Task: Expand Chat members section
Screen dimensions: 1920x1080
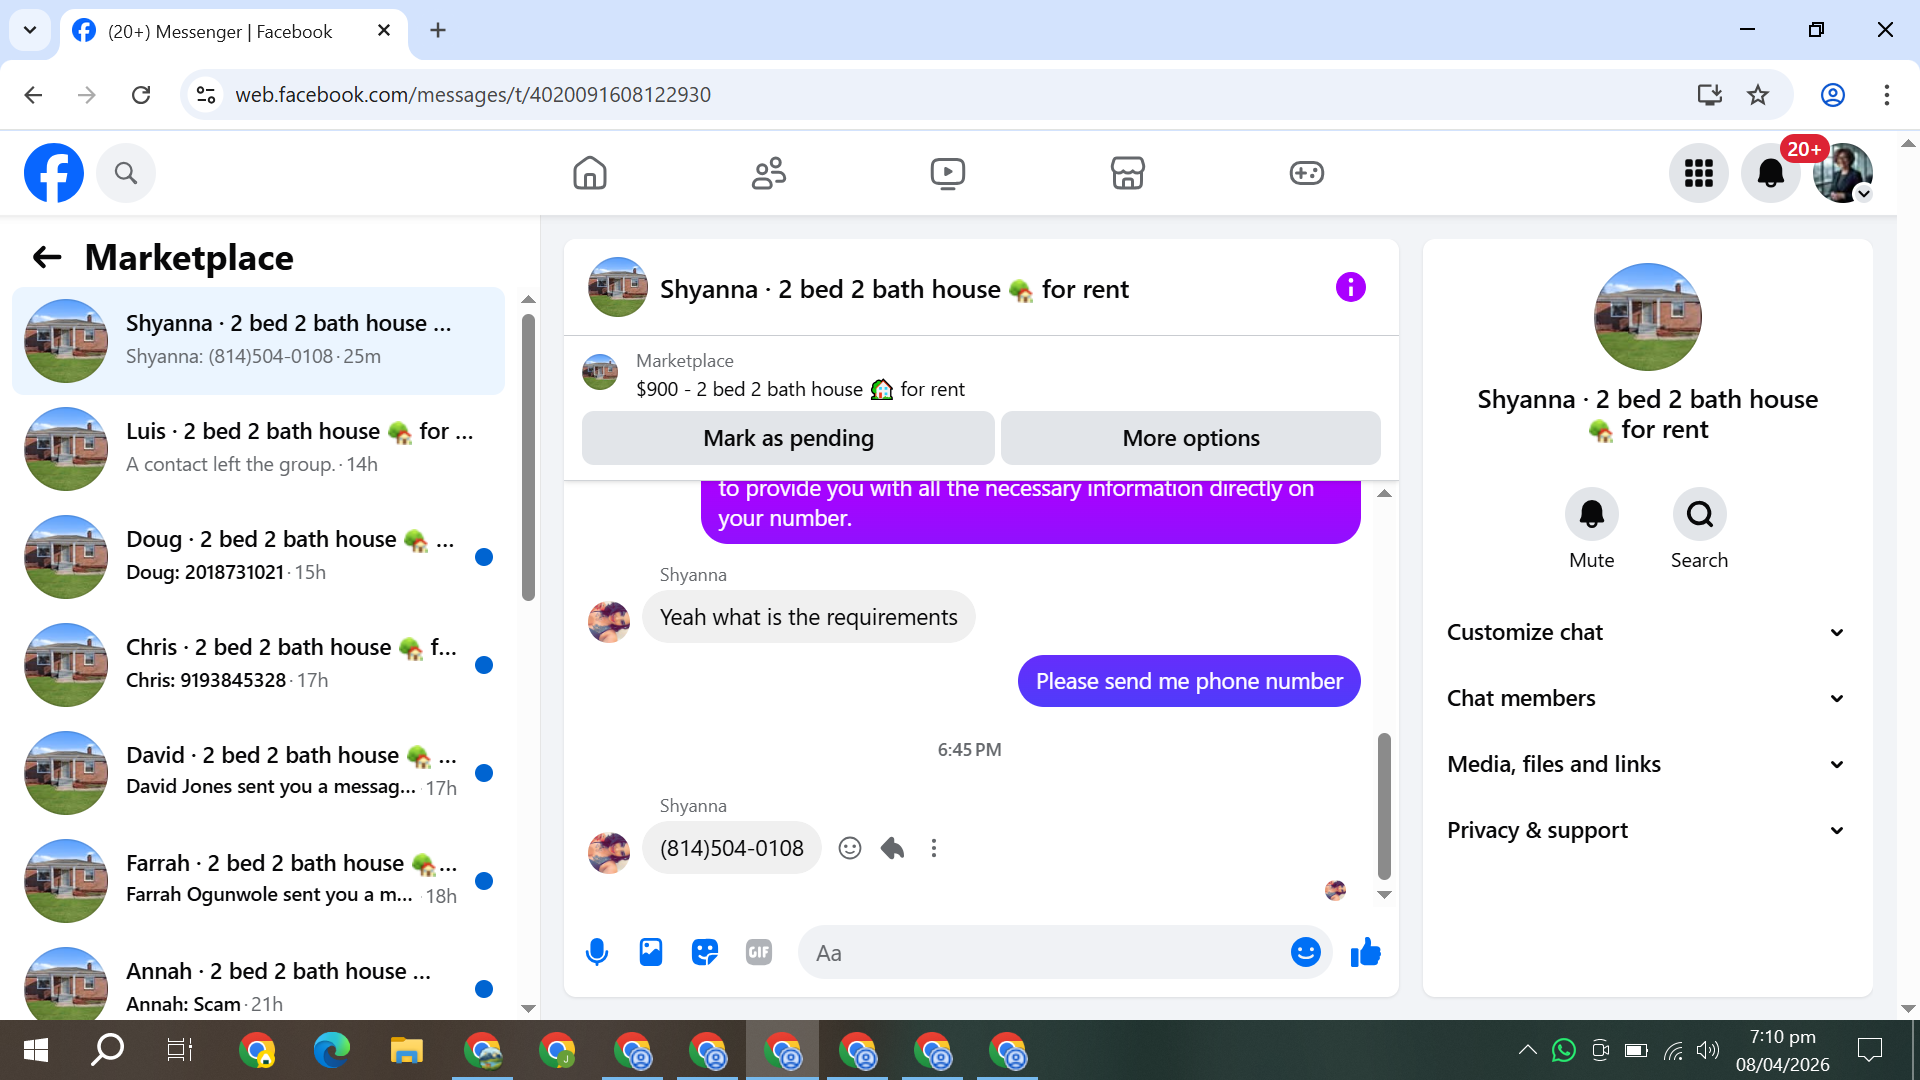Action: (1646, 698)
